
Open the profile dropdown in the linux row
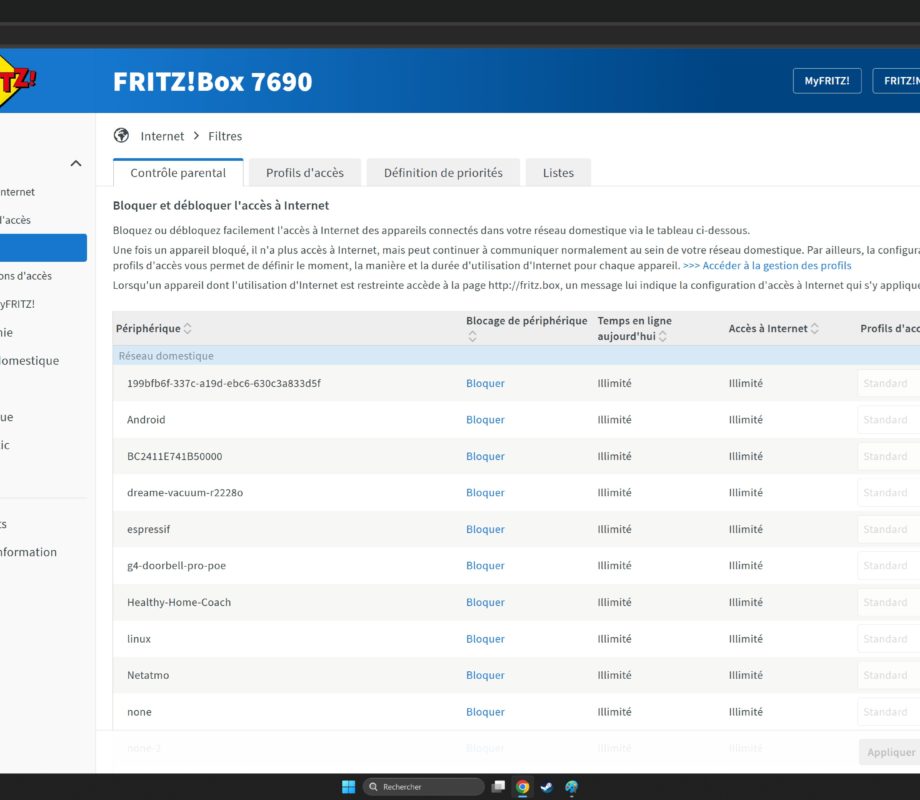pyautogui.click(x=889, y=639)
